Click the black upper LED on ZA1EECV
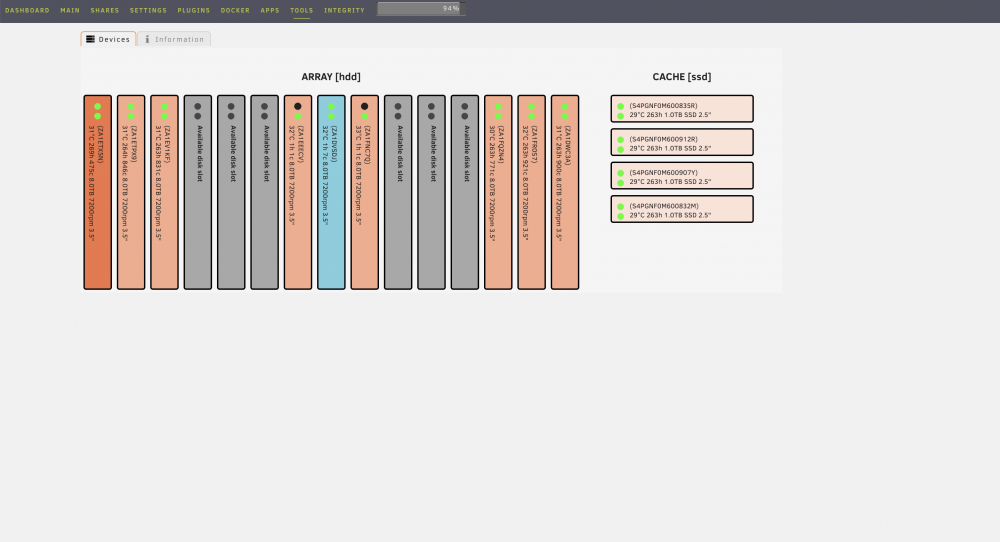 [x=298, y=106]
